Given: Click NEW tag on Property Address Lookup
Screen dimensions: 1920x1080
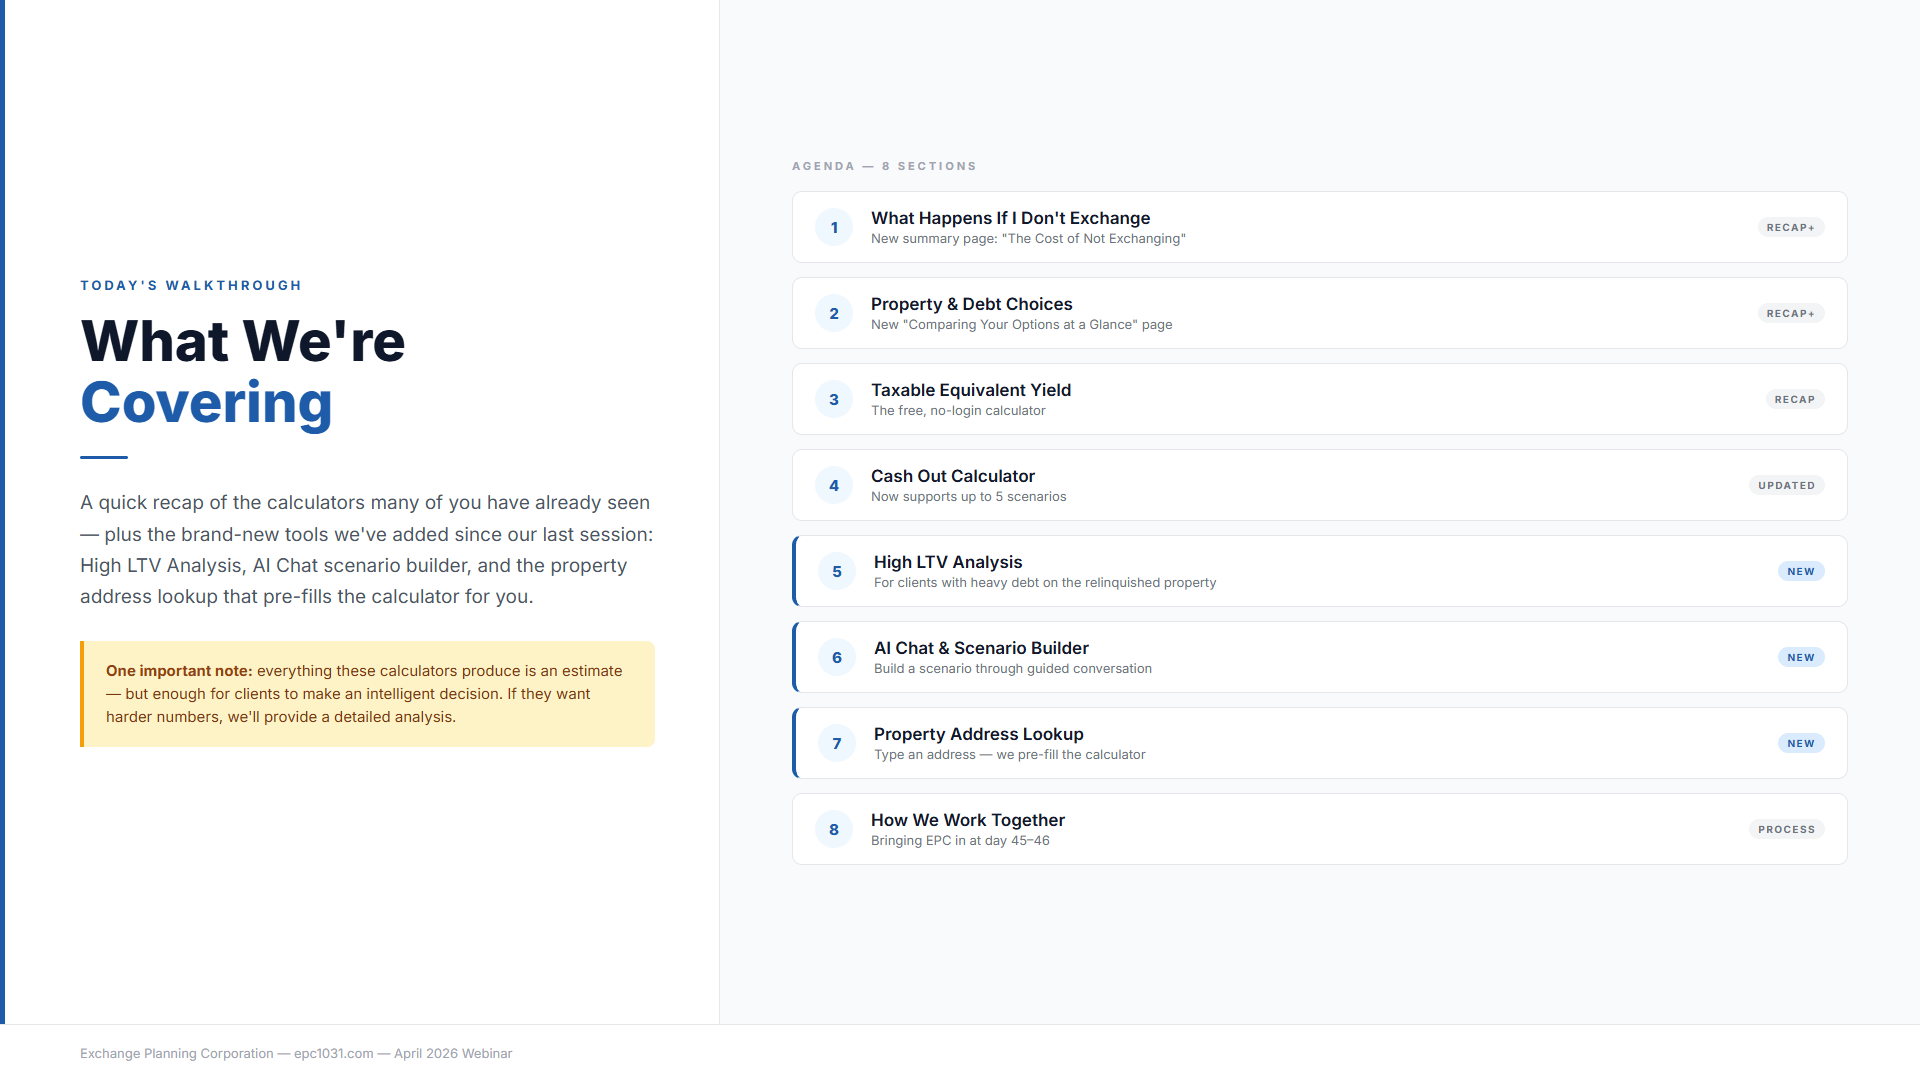Looking at the screenshot, I should [x=1801, y=743].
